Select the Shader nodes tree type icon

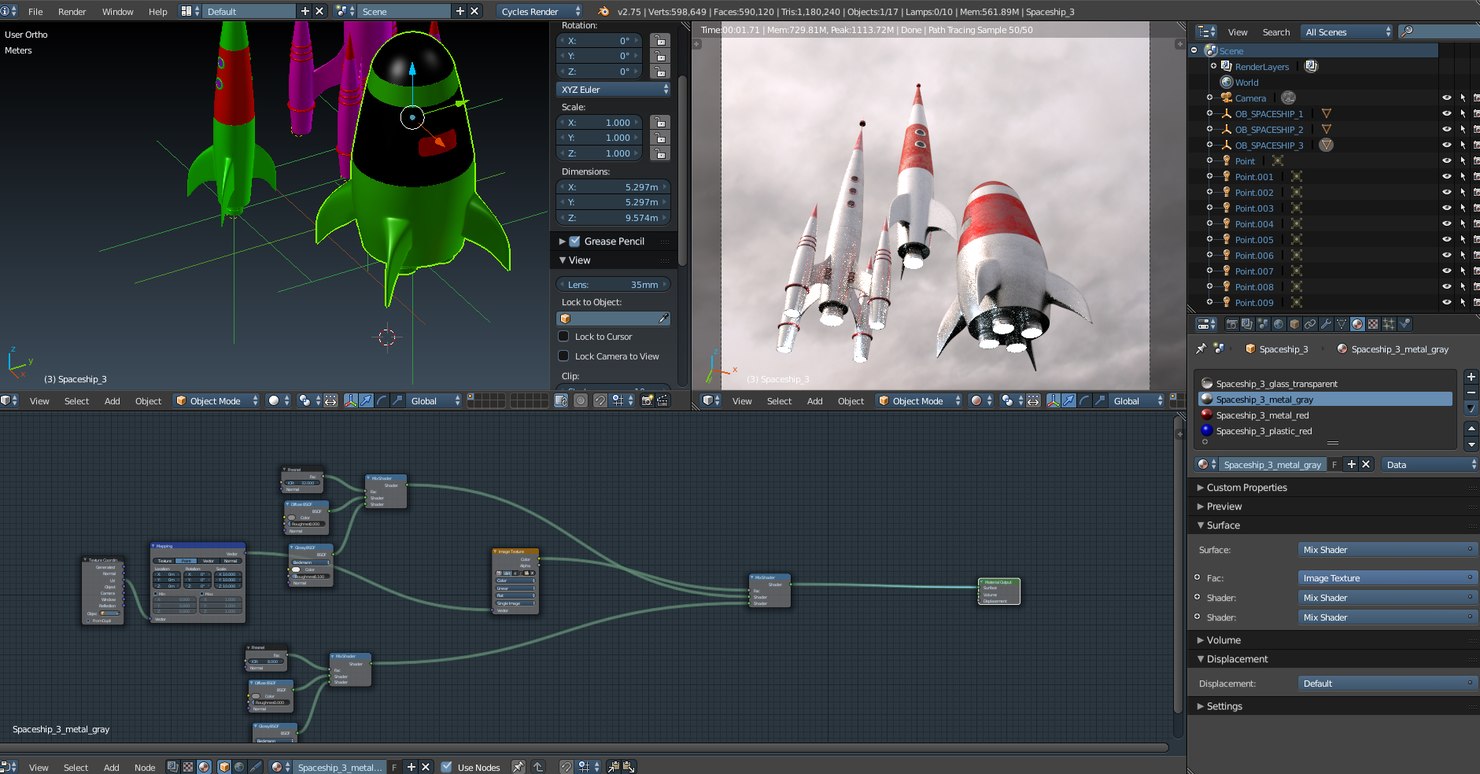coord(203,767)
